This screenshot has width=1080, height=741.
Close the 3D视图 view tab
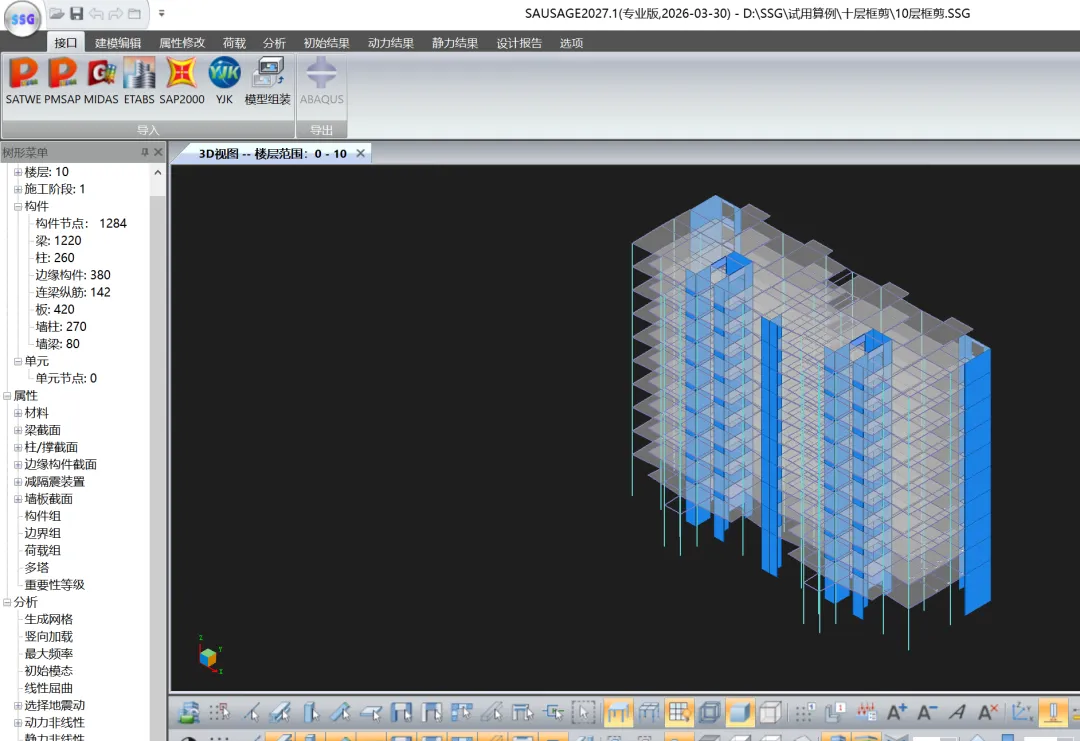[x=361, y=153]
